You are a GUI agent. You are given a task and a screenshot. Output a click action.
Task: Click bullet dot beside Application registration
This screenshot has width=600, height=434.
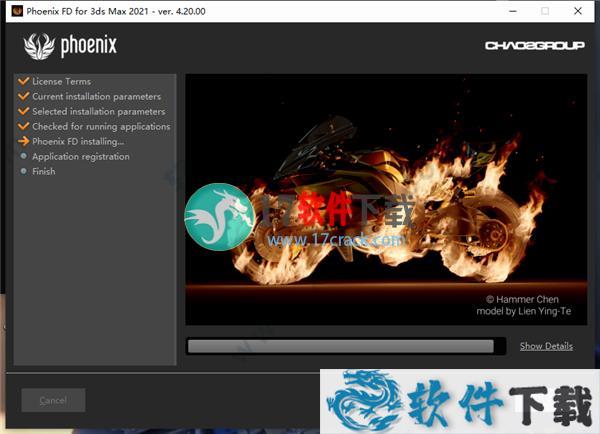pyautogui.click(x=24, y=156)
